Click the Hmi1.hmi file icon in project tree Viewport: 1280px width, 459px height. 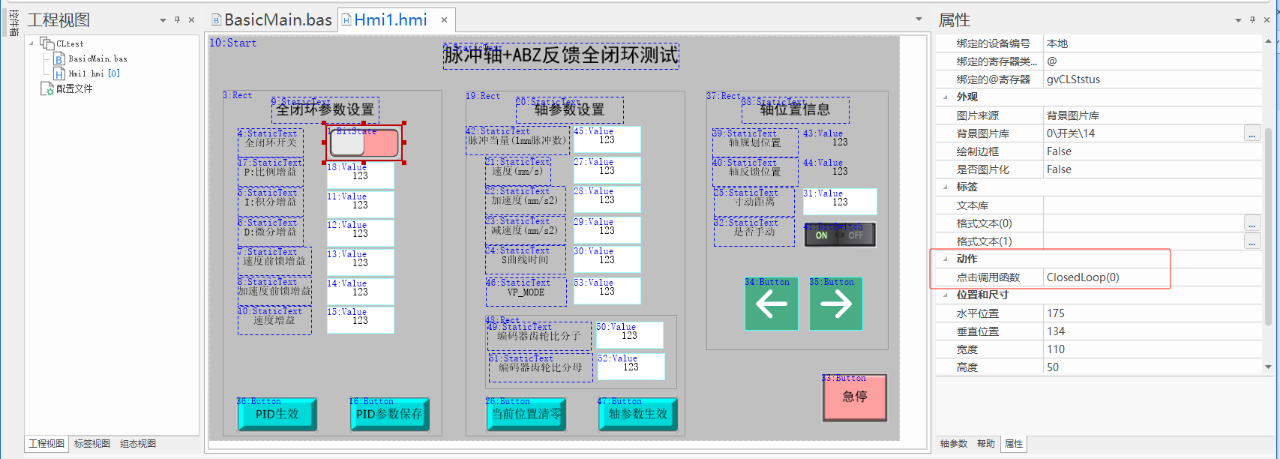click(x=59, y=73)
